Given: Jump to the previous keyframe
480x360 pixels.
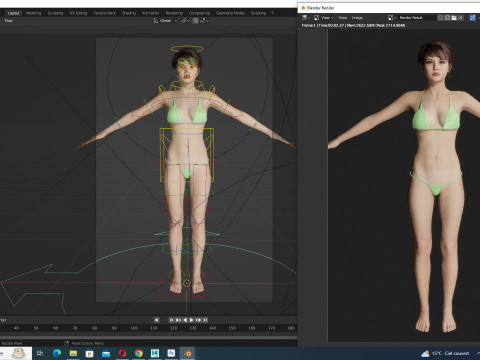Looking at the screenshot, I should coord(178,320).
